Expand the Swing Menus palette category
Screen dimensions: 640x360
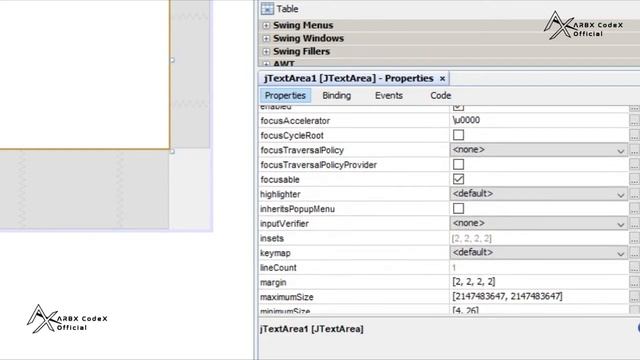pyautogui.click(x=266, y=25)
